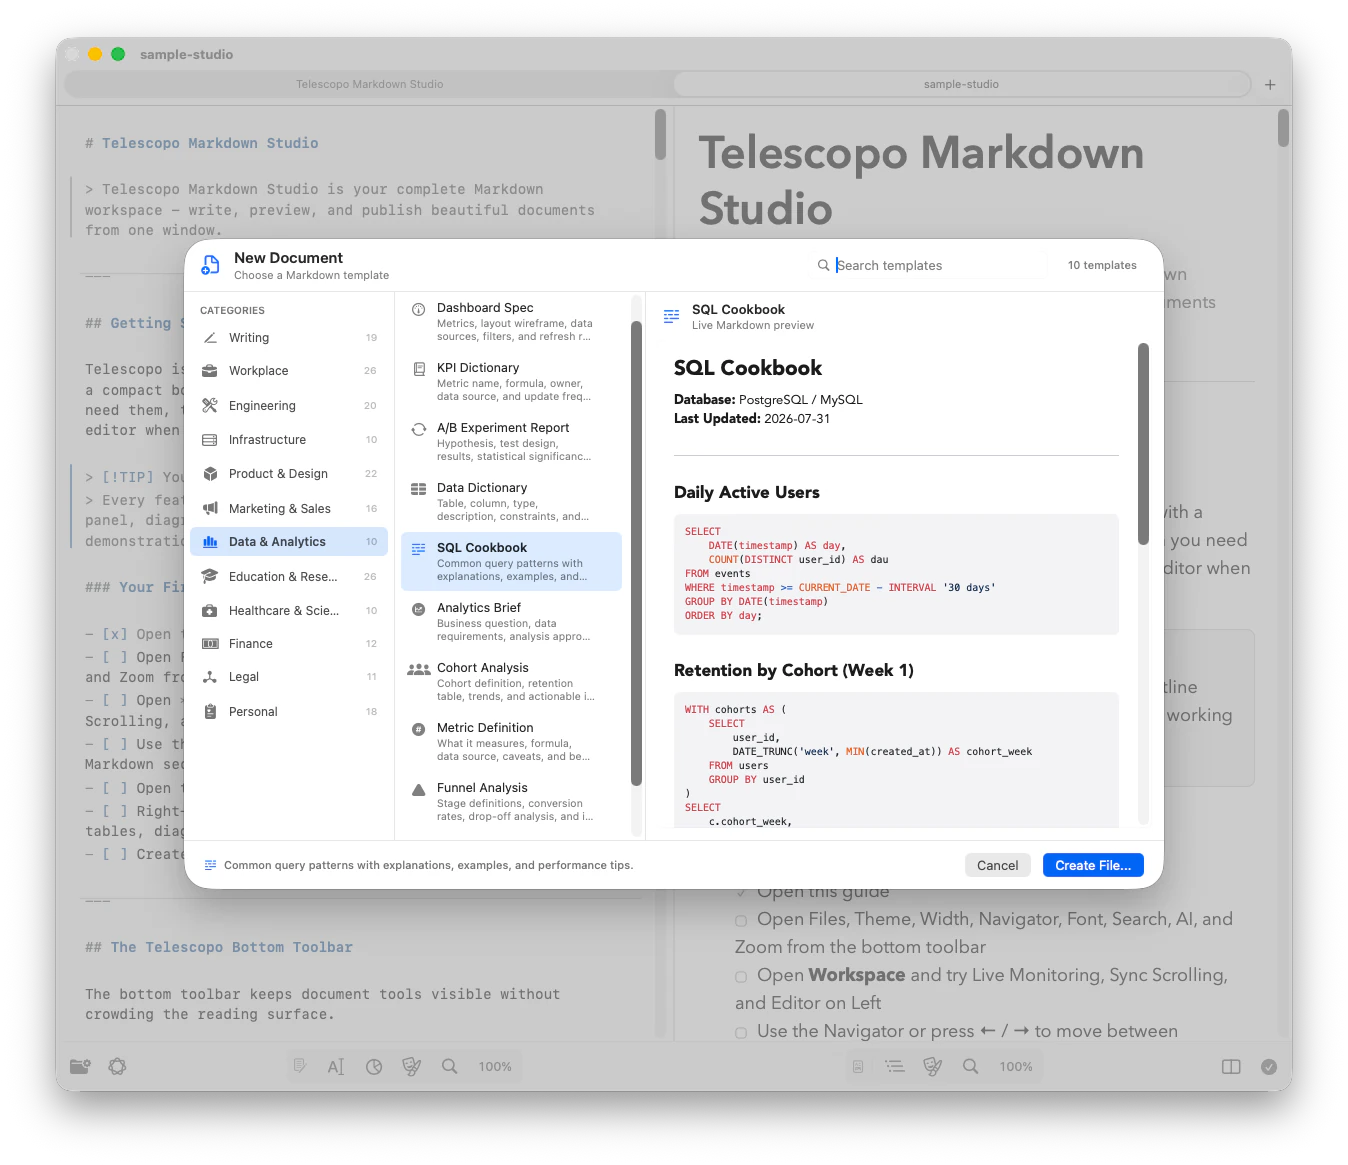Click the Data Dictionary table icon
This screenshot has height=1165, width=1348.
[x=419, y=489]
